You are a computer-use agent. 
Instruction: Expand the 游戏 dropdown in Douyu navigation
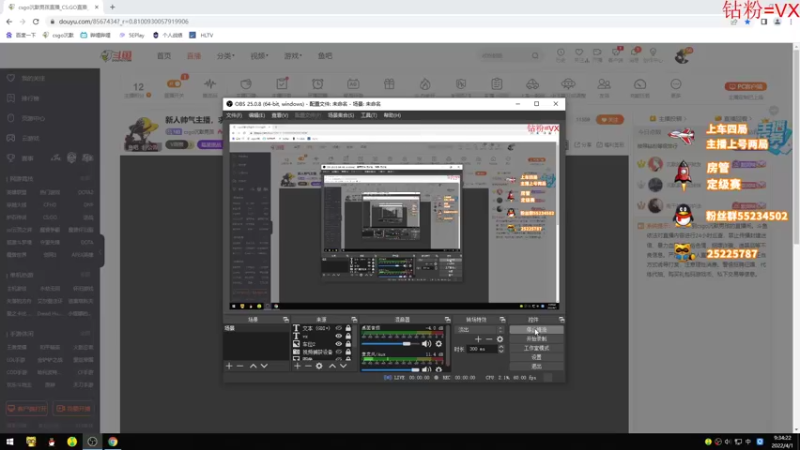pos(293,56)
